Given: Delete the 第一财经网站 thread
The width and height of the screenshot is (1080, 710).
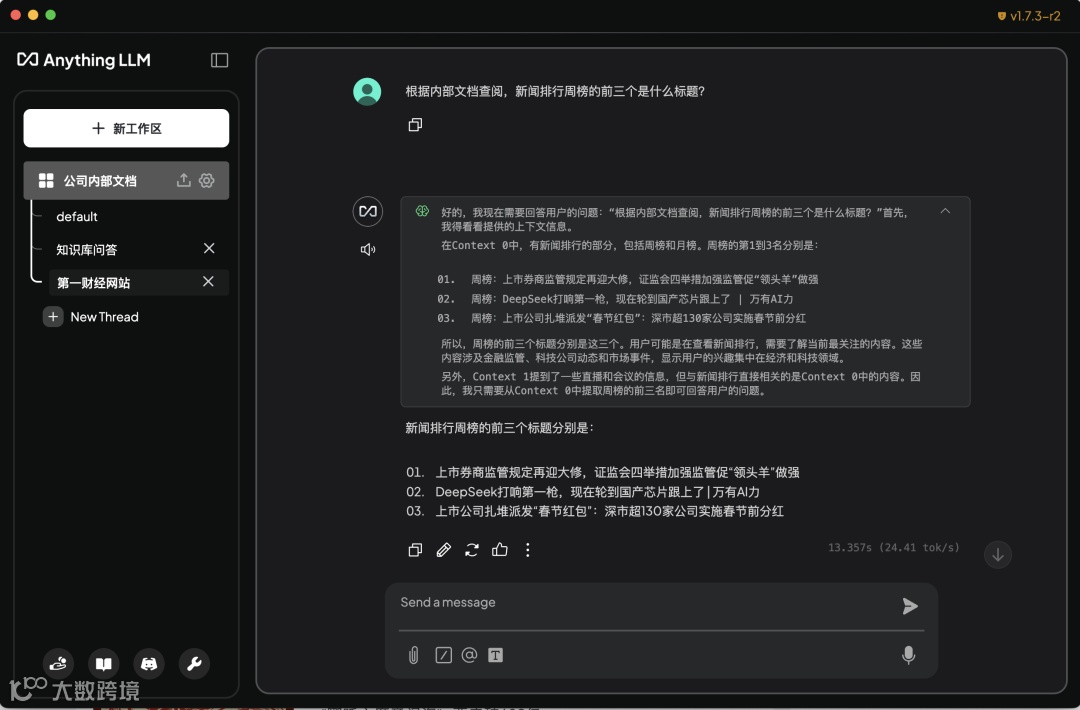Looking at the screenshot, I should [x=208, y=282].
